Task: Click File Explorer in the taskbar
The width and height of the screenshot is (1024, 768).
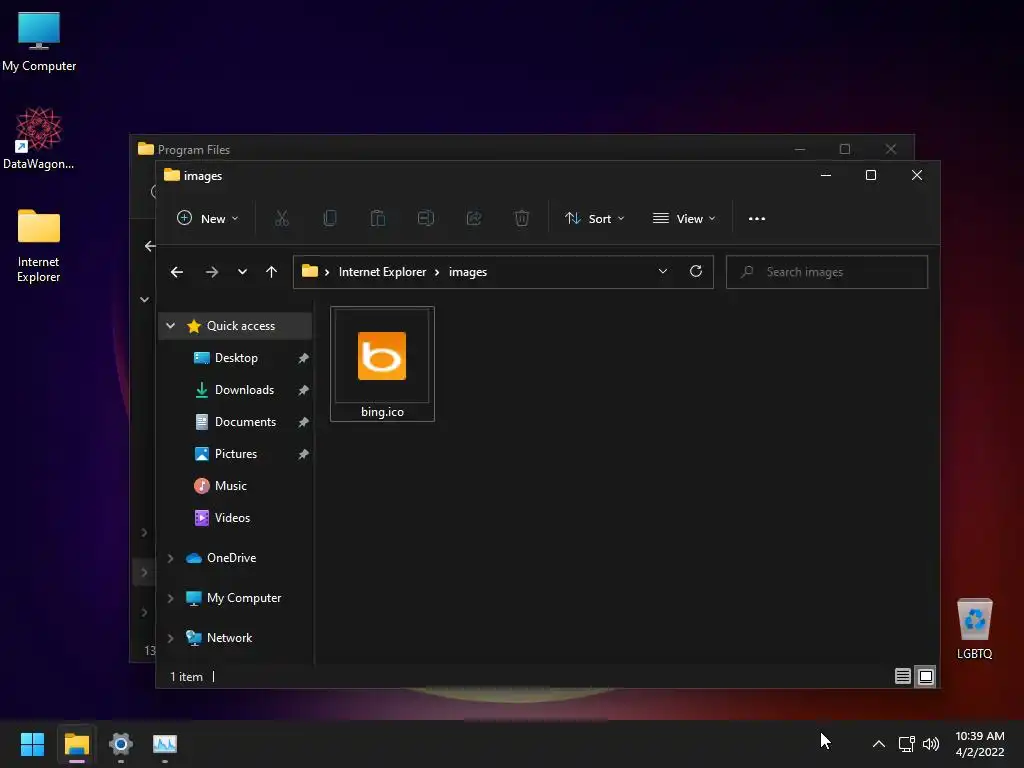Action: pos(76,744)
